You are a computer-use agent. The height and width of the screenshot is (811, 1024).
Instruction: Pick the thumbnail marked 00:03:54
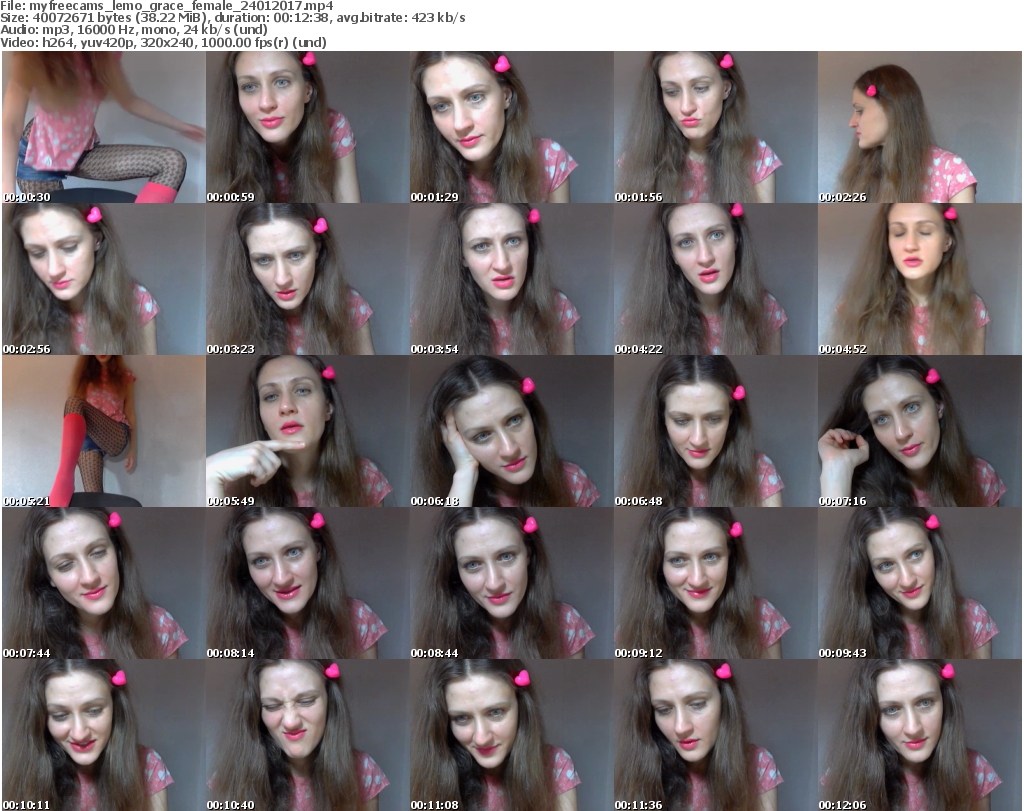click(x=511, y=279)
